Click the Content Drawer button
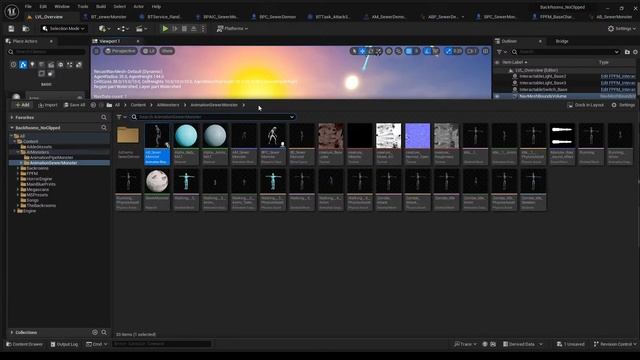 24,344
